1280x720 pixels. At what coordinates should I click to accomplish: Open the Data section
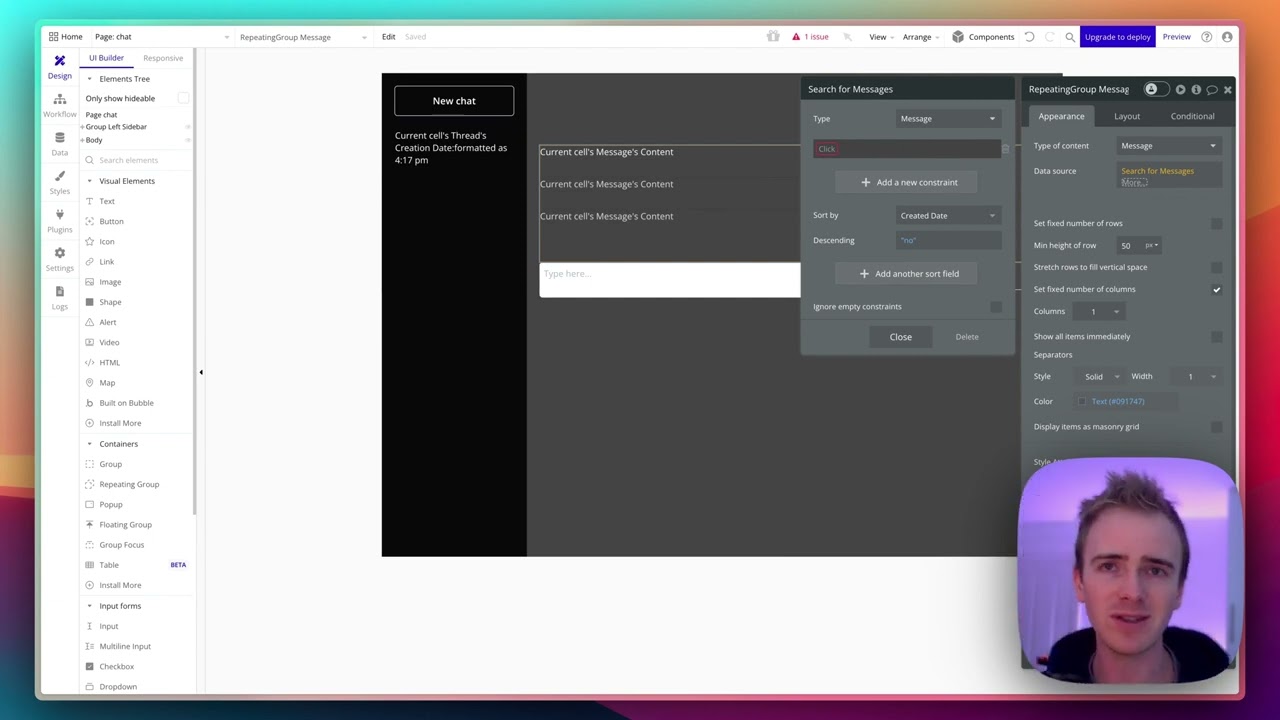(59, 144)
